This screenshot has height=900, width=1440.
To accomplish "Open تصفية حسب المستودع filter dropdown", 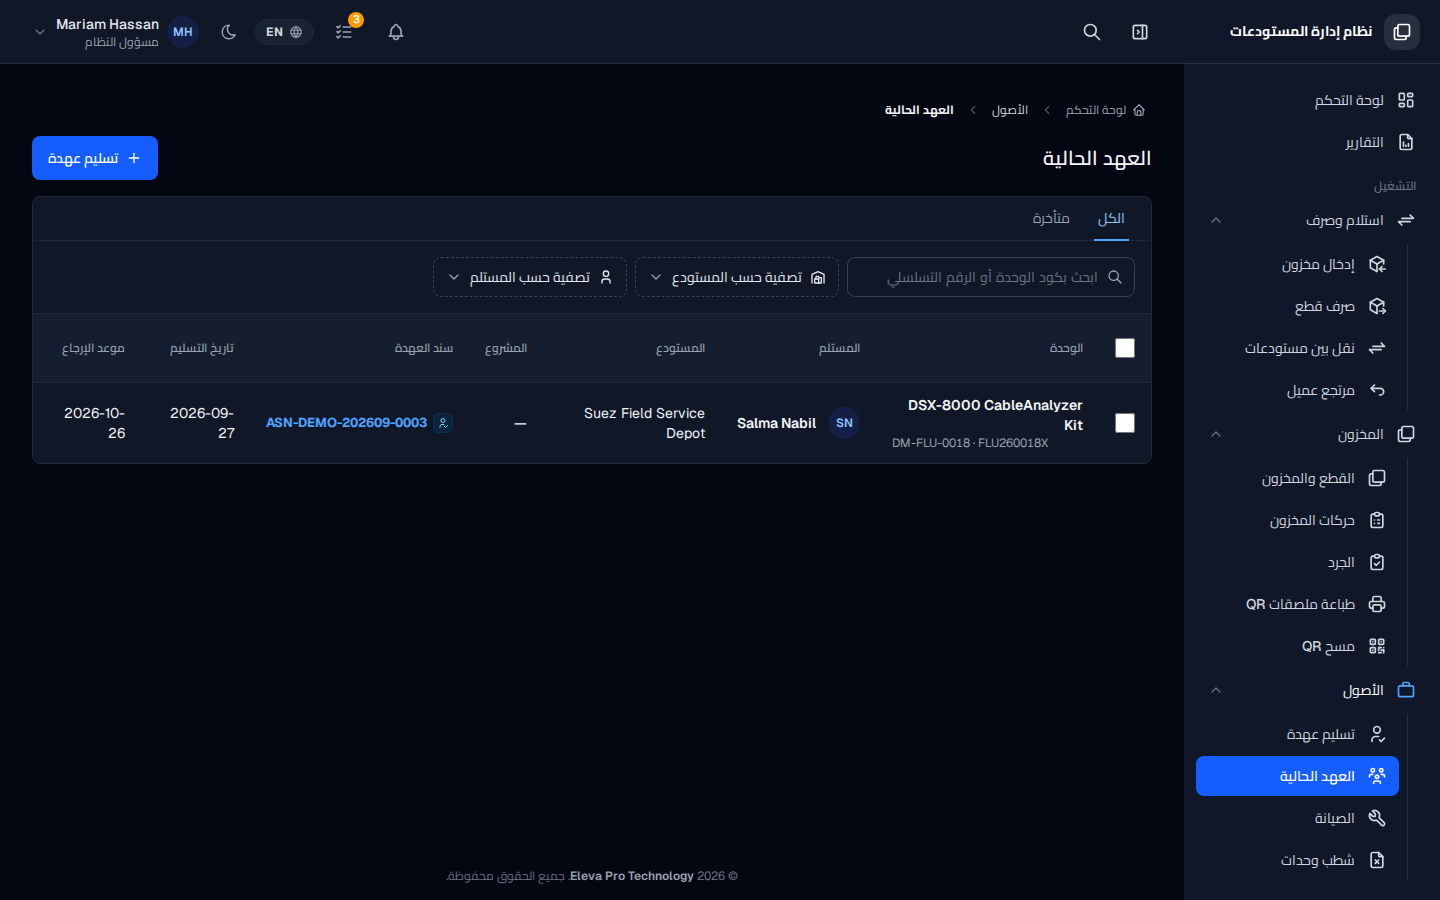I will [738, 277].
